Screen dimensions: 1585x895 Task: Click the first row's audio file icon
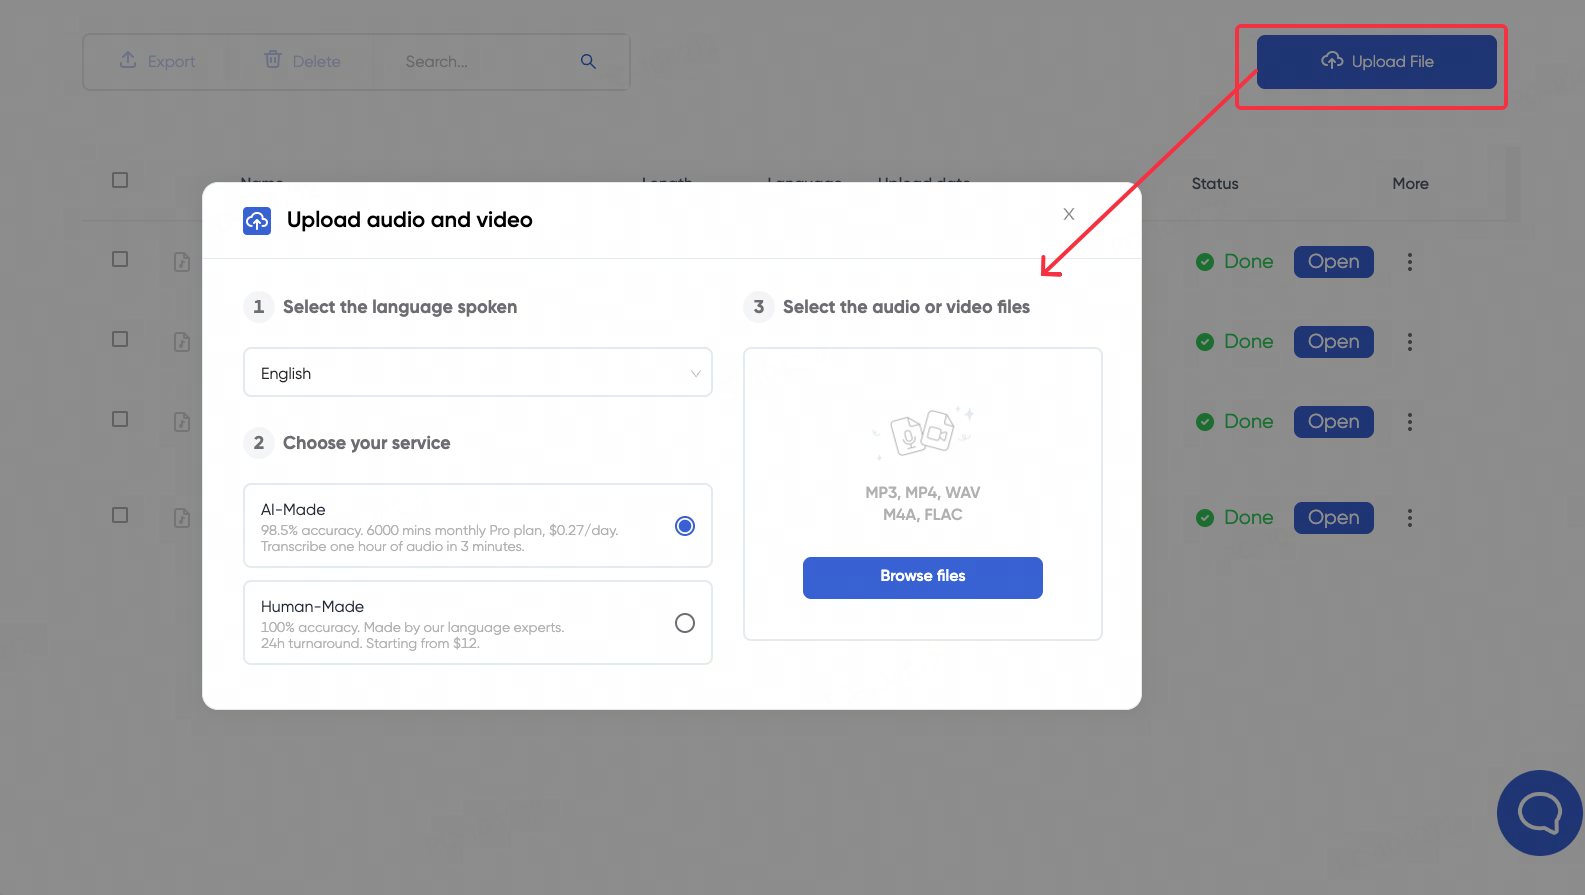(x=182, y=262)
